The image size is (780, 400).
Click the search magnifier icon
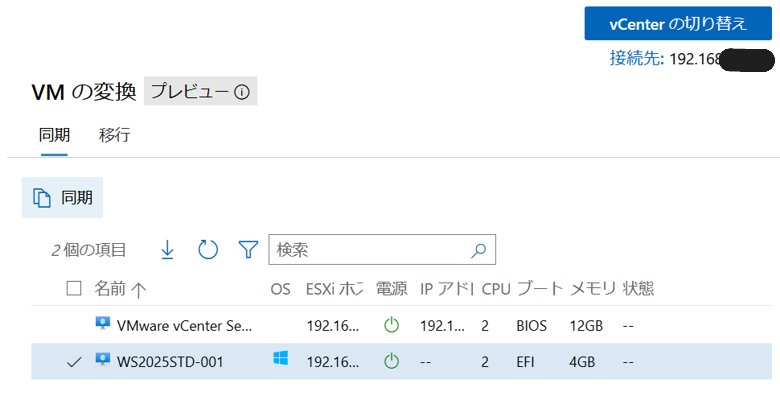coord(478,250)
